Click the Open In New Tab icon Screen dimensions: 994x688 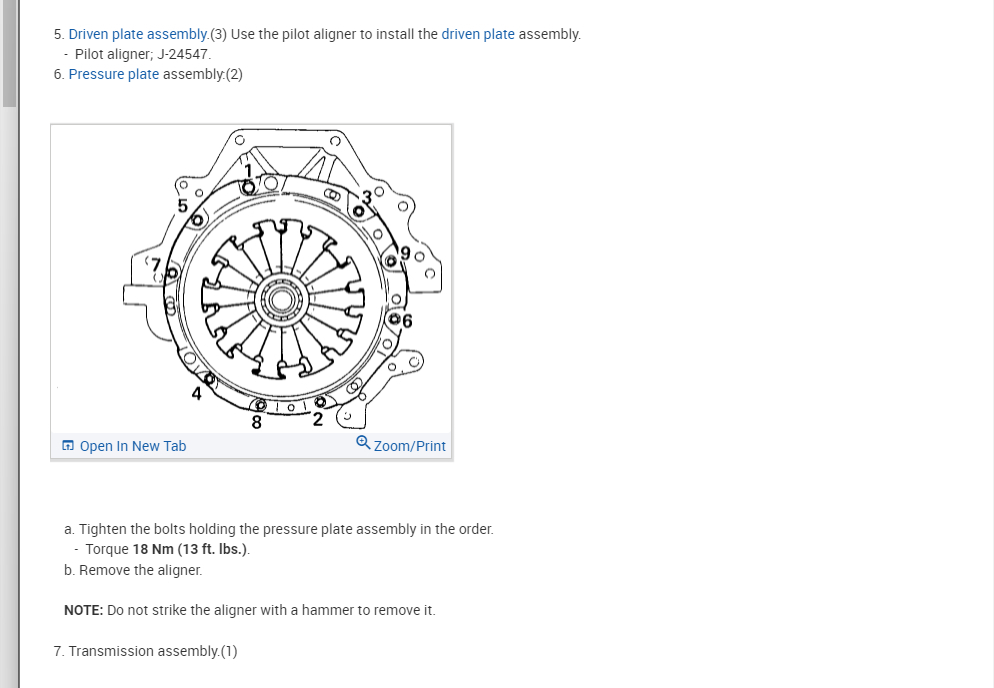point(68,446)
